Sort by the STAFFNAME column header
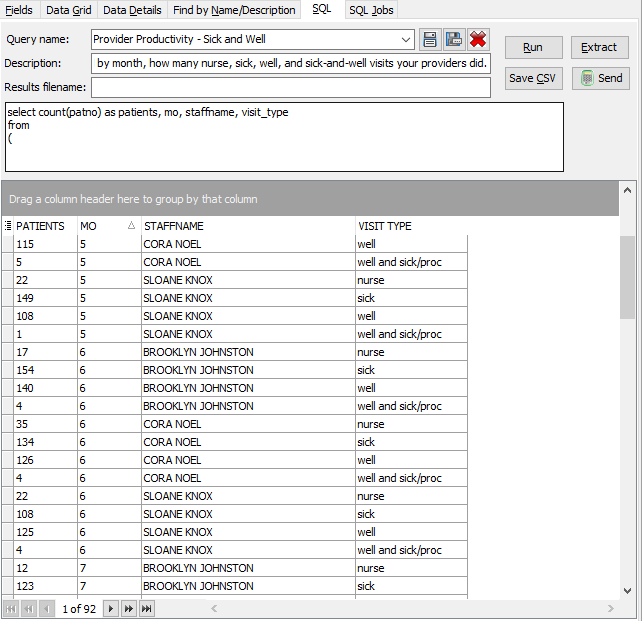This screenshot has height=621, width=642. 247,226
